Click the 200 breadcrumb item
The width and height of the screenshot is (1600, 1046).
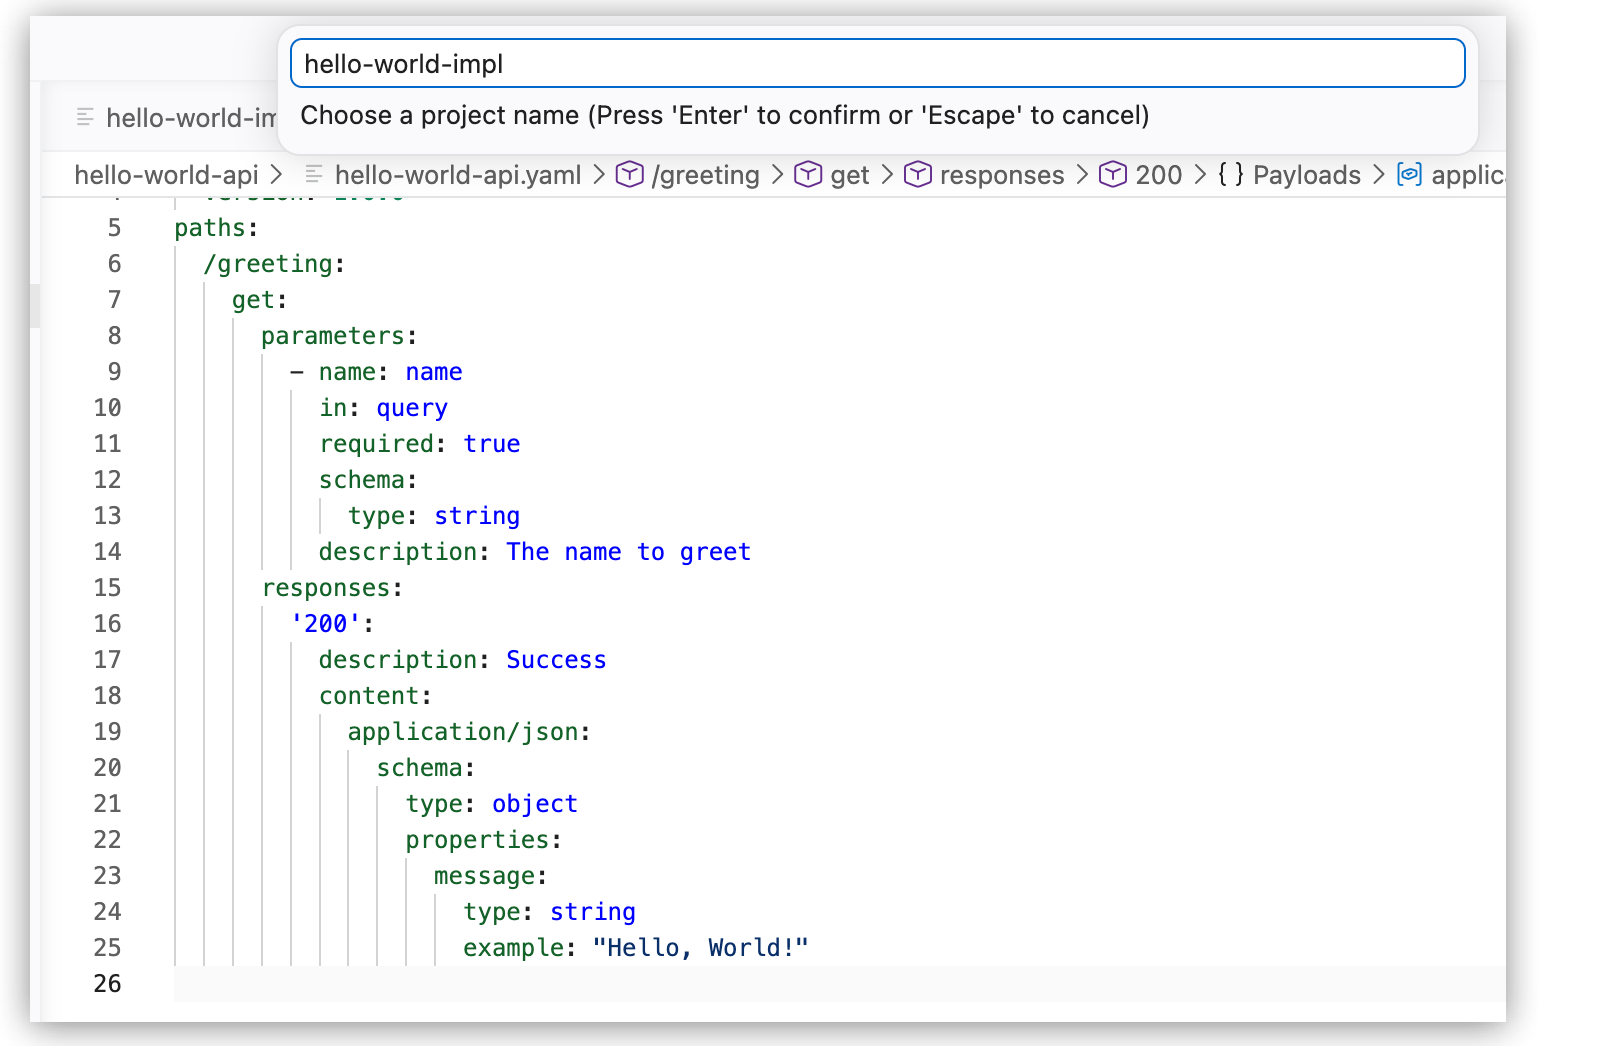pos(1158,175)
